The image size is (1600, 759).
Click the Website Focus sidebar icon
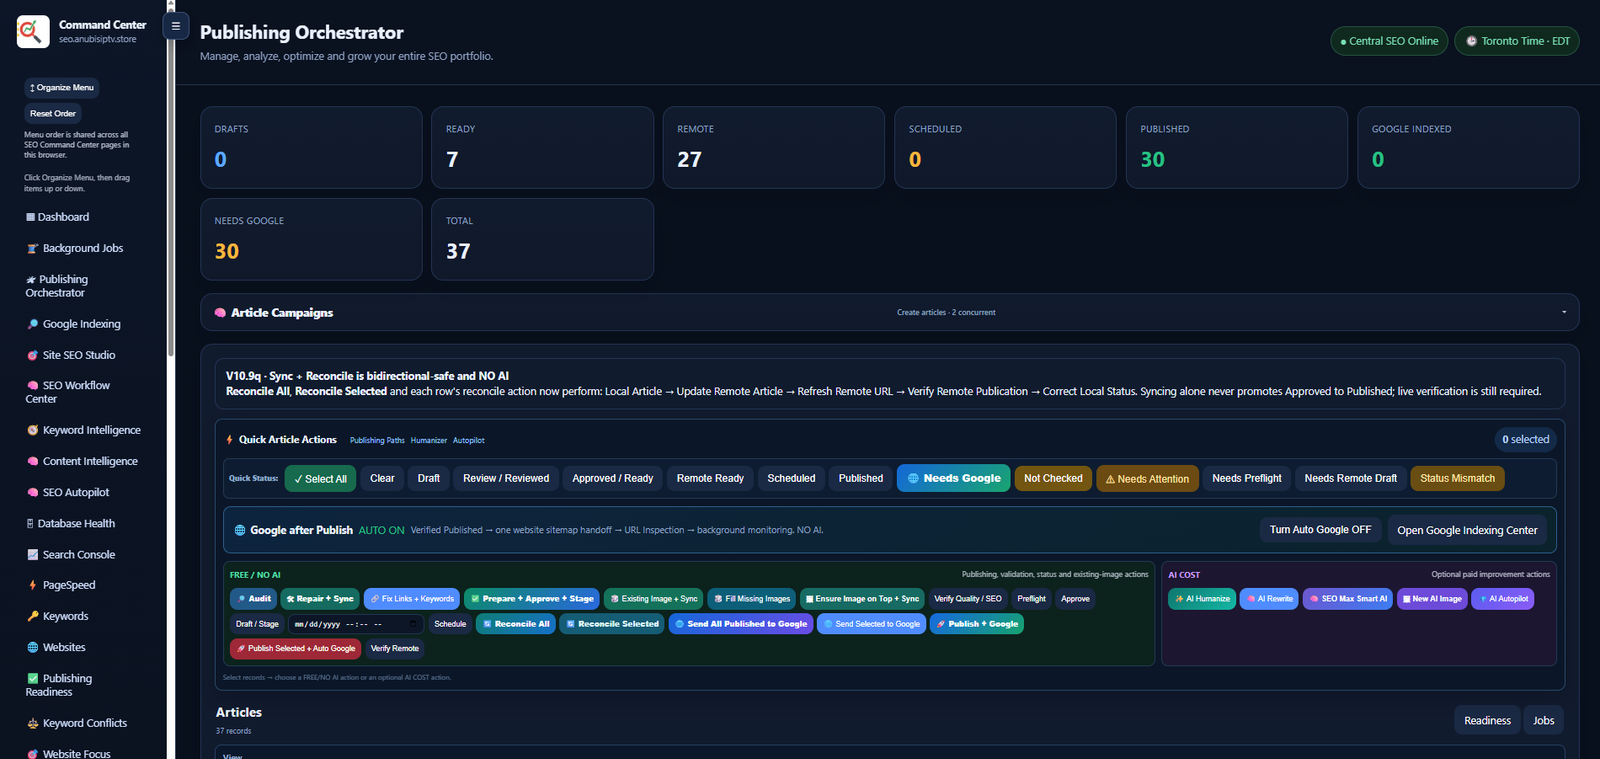click(33, 754)
